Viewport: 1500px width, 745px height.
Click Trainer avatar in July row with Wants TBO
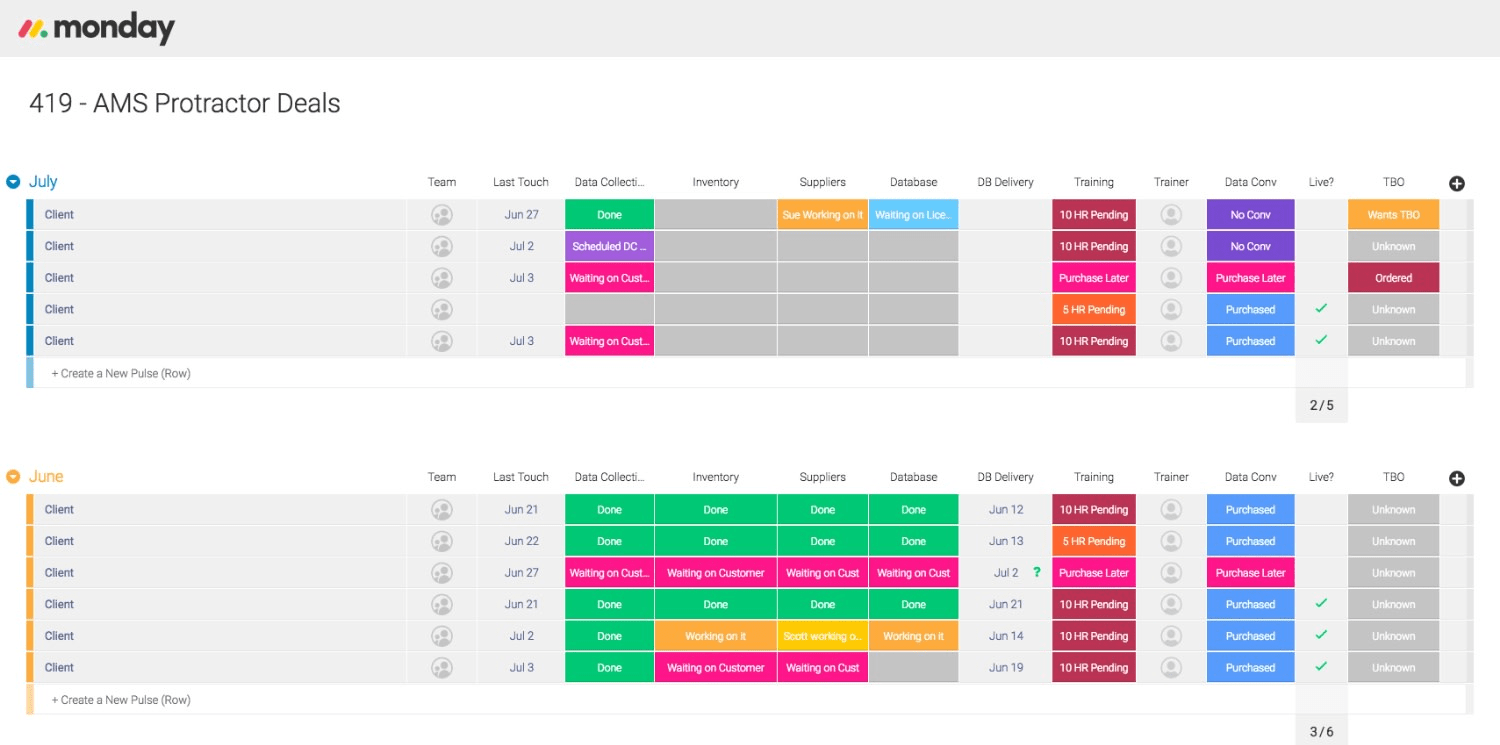coord(1171,215)
